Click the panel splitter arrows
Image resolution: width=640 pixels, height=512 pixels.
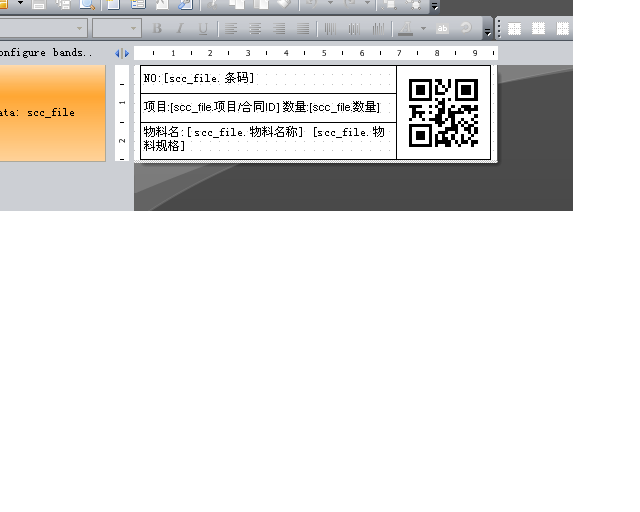122,53
